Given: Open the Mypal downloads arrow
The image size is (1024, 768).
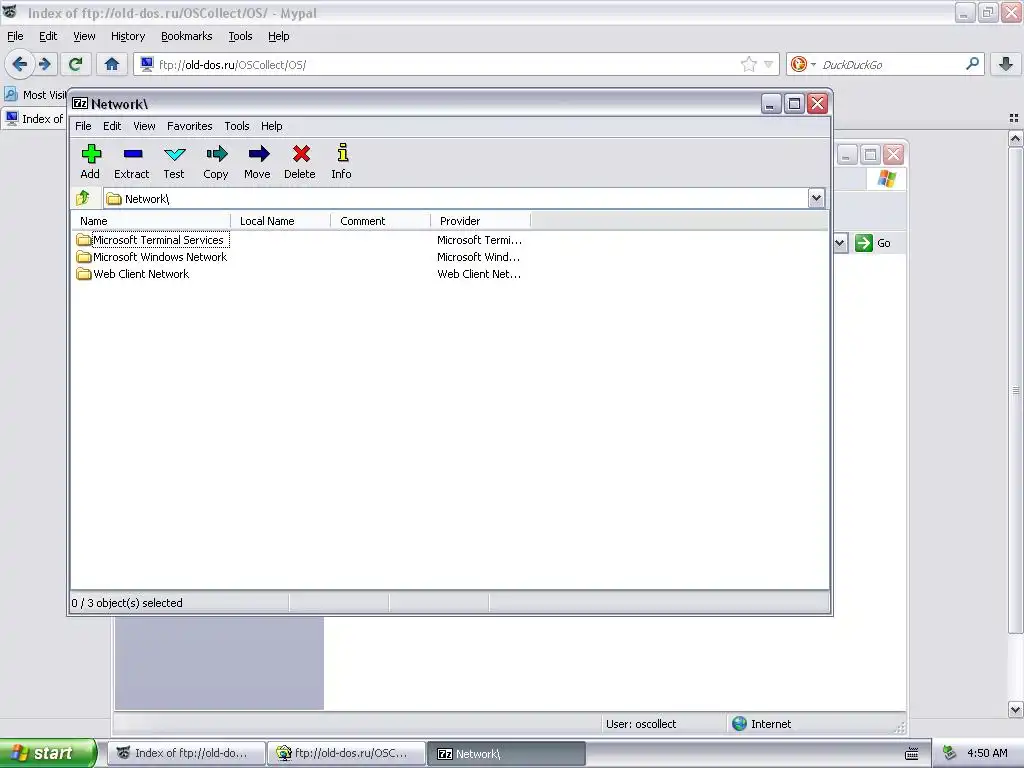Looking at the screenshot, I should click(1006, 64).
